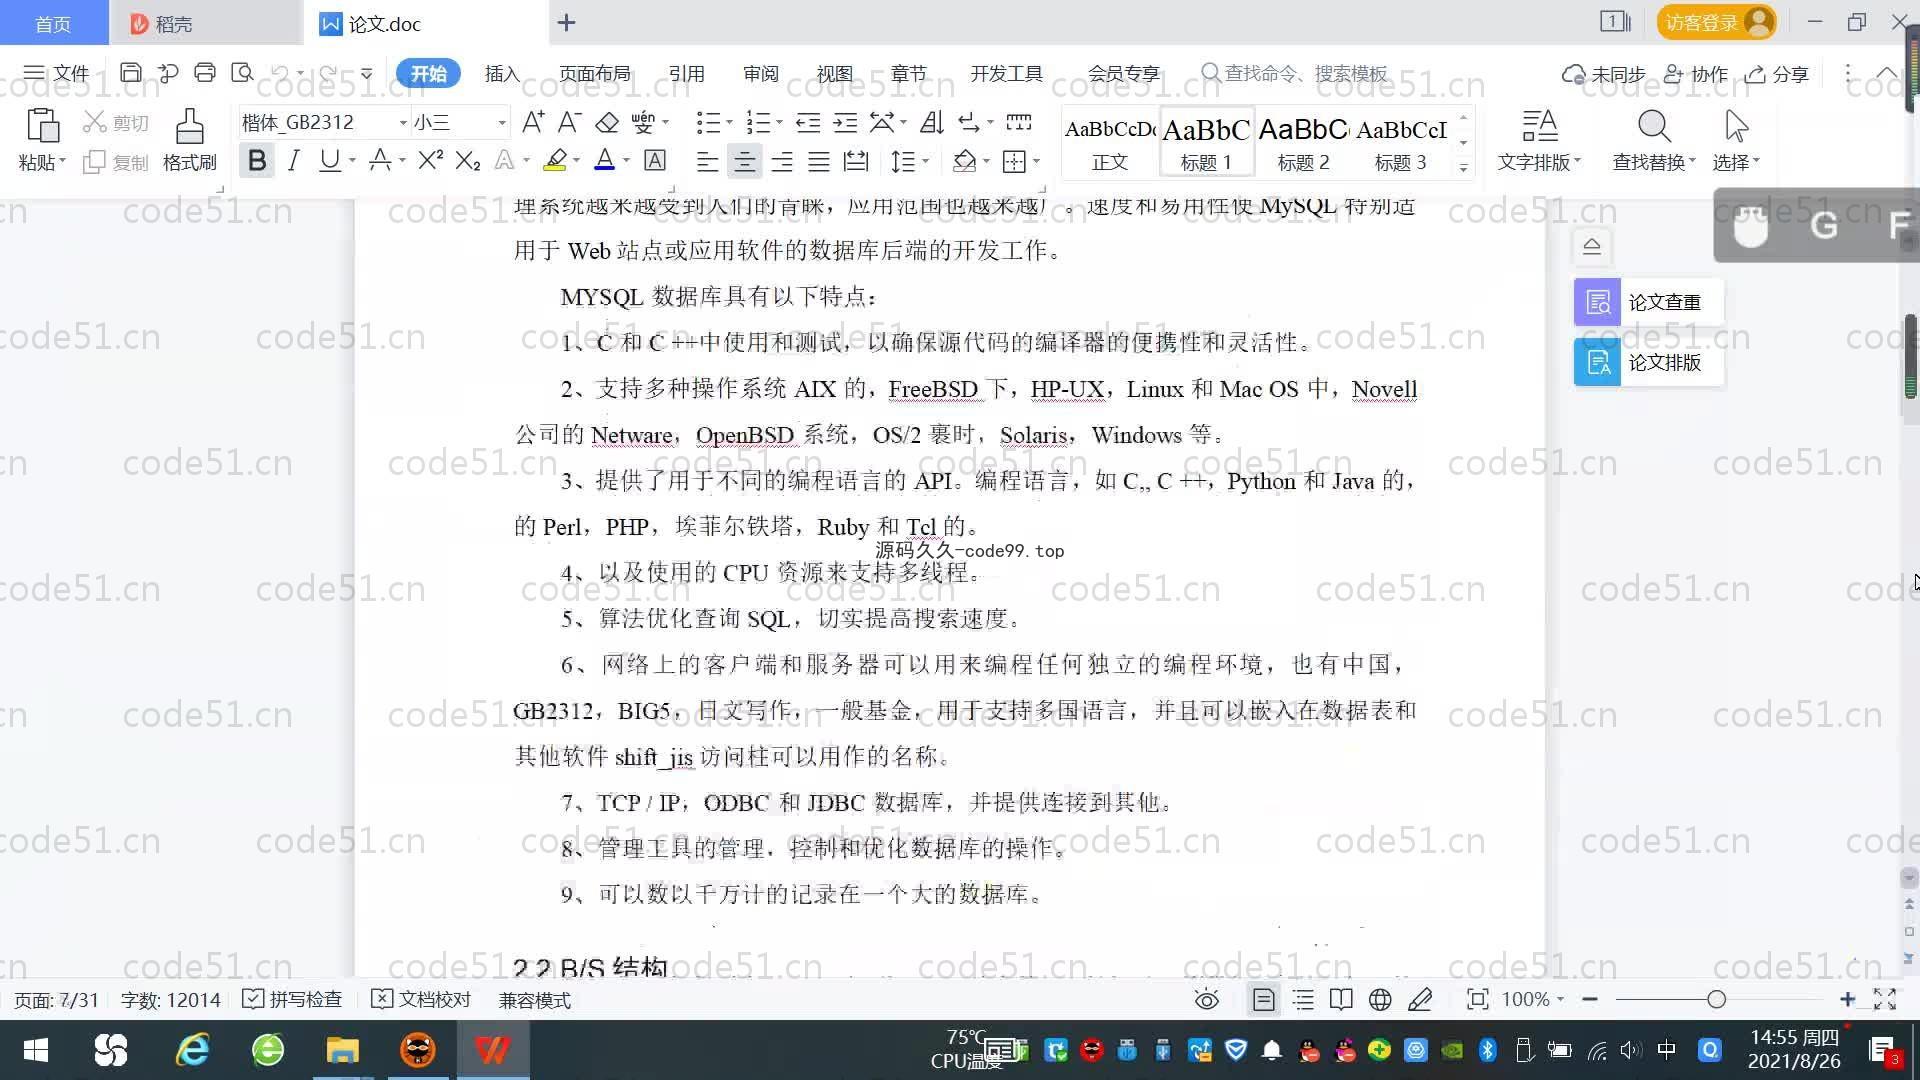This screenshot has height=1080, width=1920.
Task: Apply superscript X² formatting
Action: (x=430, y=160)
